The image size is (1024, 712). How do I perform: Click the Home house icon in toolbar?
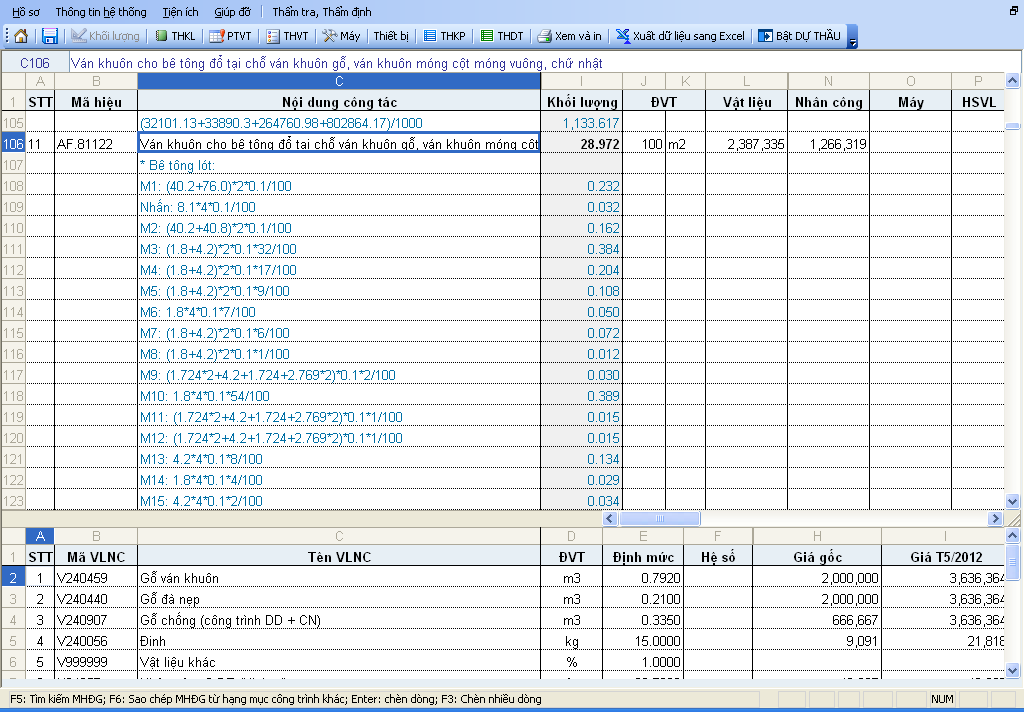click(x=21, y=36)
